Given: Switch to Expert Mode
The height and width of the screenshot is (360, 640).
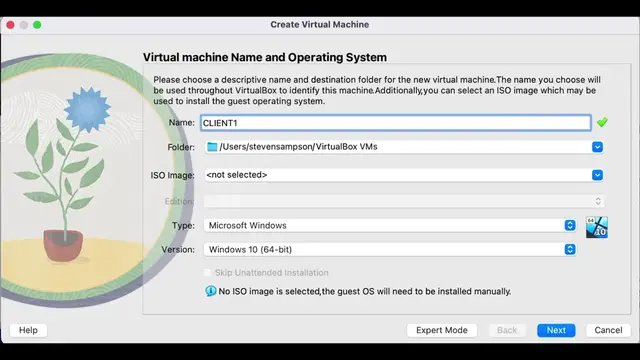Looking at the screenshot, I should (x=442, y=330).
